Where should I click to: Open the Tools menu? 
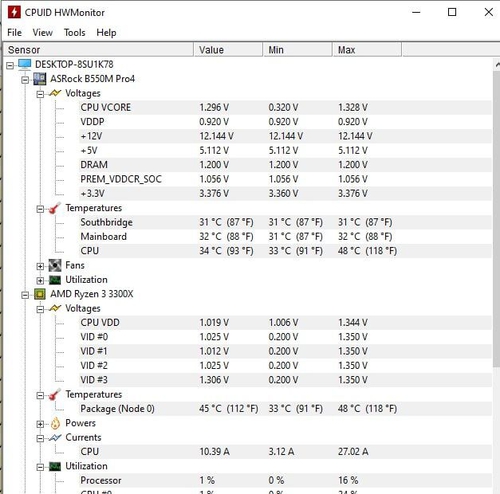pos(75,33)
